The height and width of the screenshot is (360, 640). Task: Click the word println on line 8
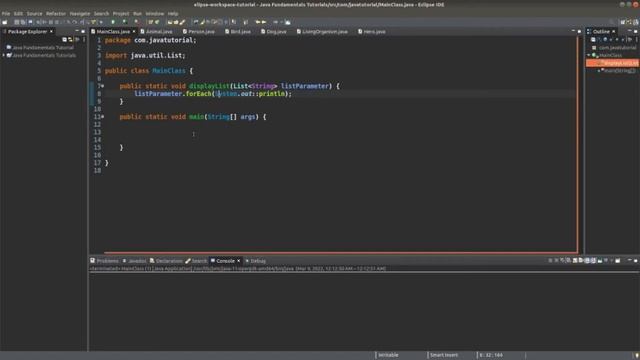272,94
